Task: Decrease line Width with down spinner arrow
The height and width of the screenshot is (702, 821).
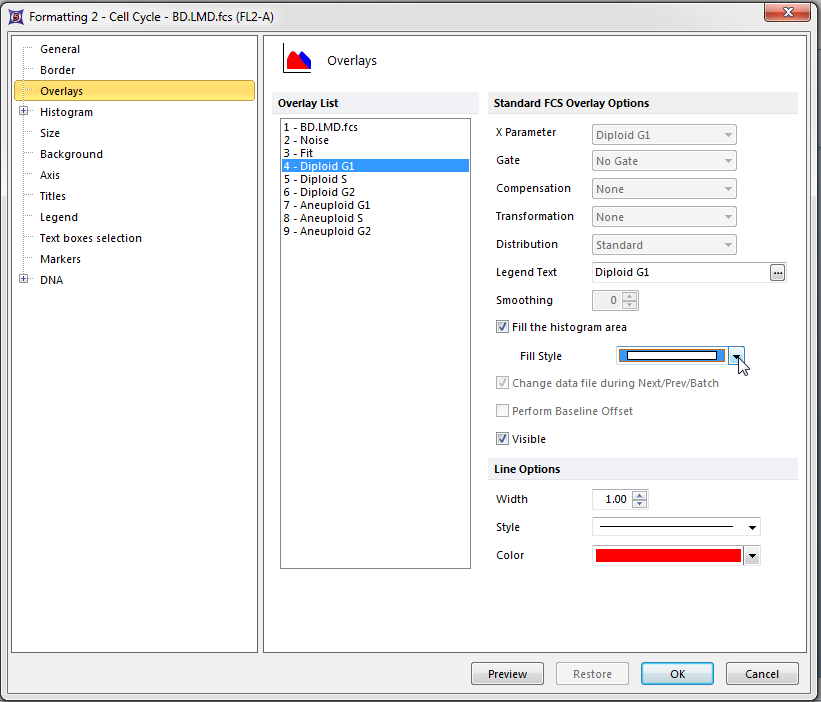Action: 640,504
